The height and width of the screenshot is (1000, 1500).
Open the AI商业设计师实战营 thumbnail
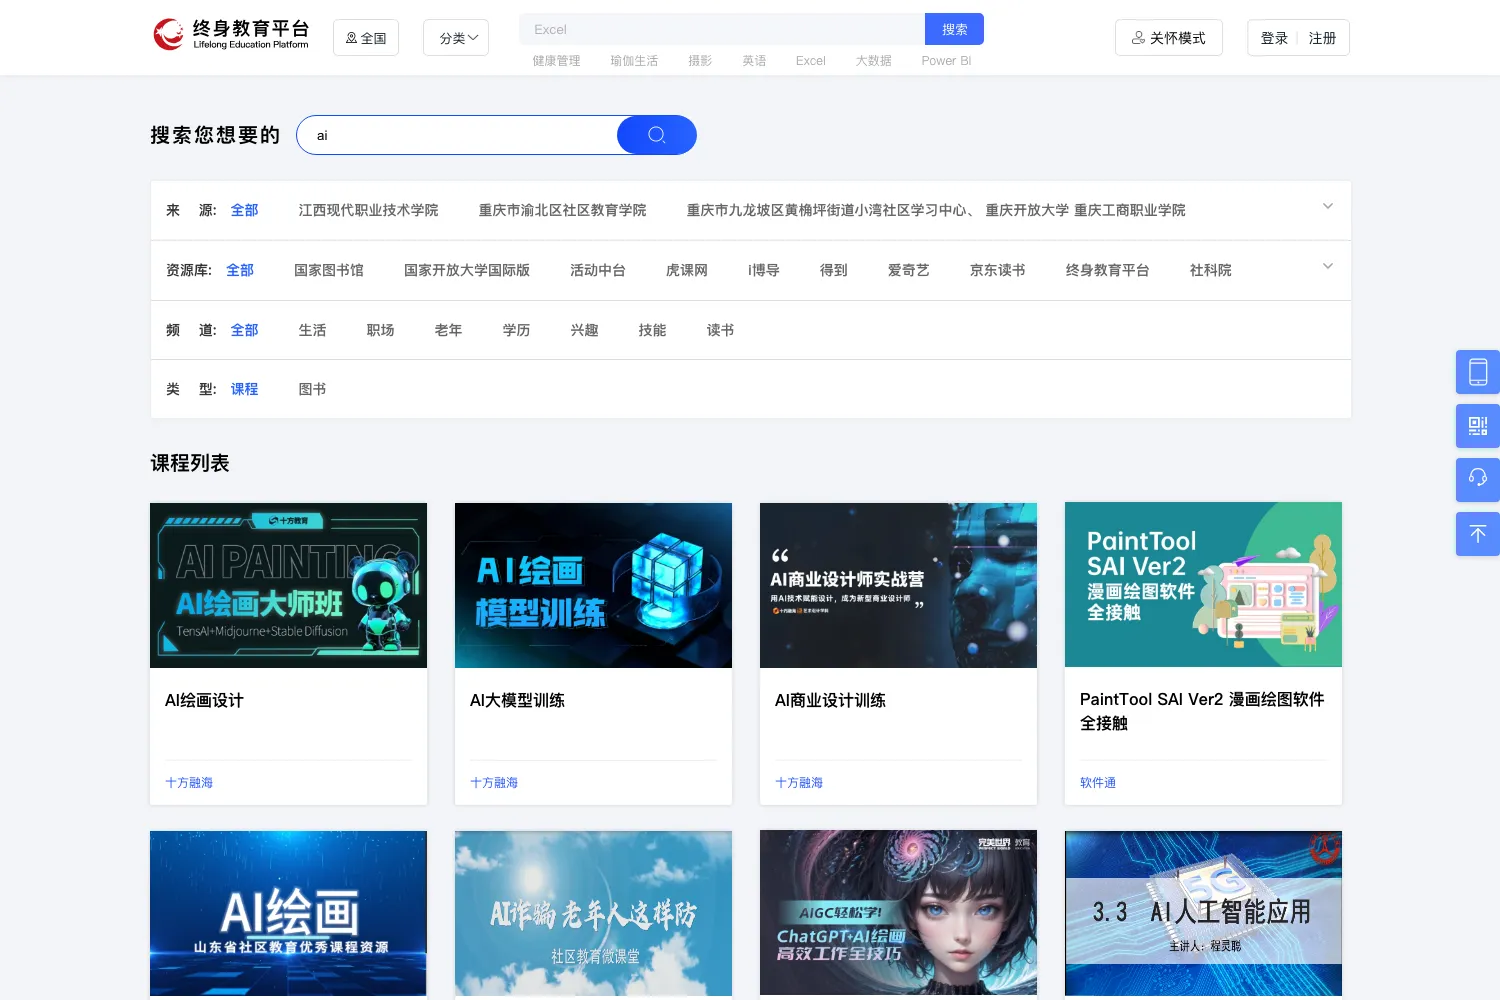(x=898, y=585)
